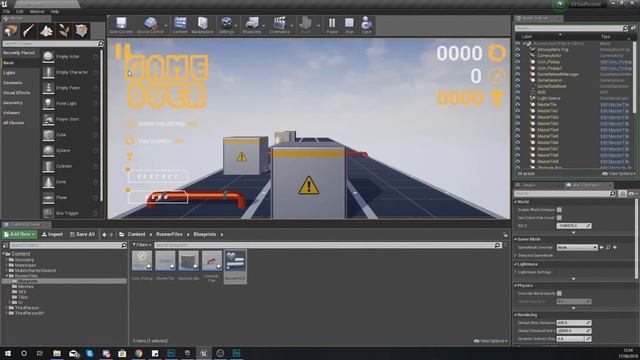Viewport: 640px width, 360px height.
Task: Open the Content toolbar icon
Action: 180,25
